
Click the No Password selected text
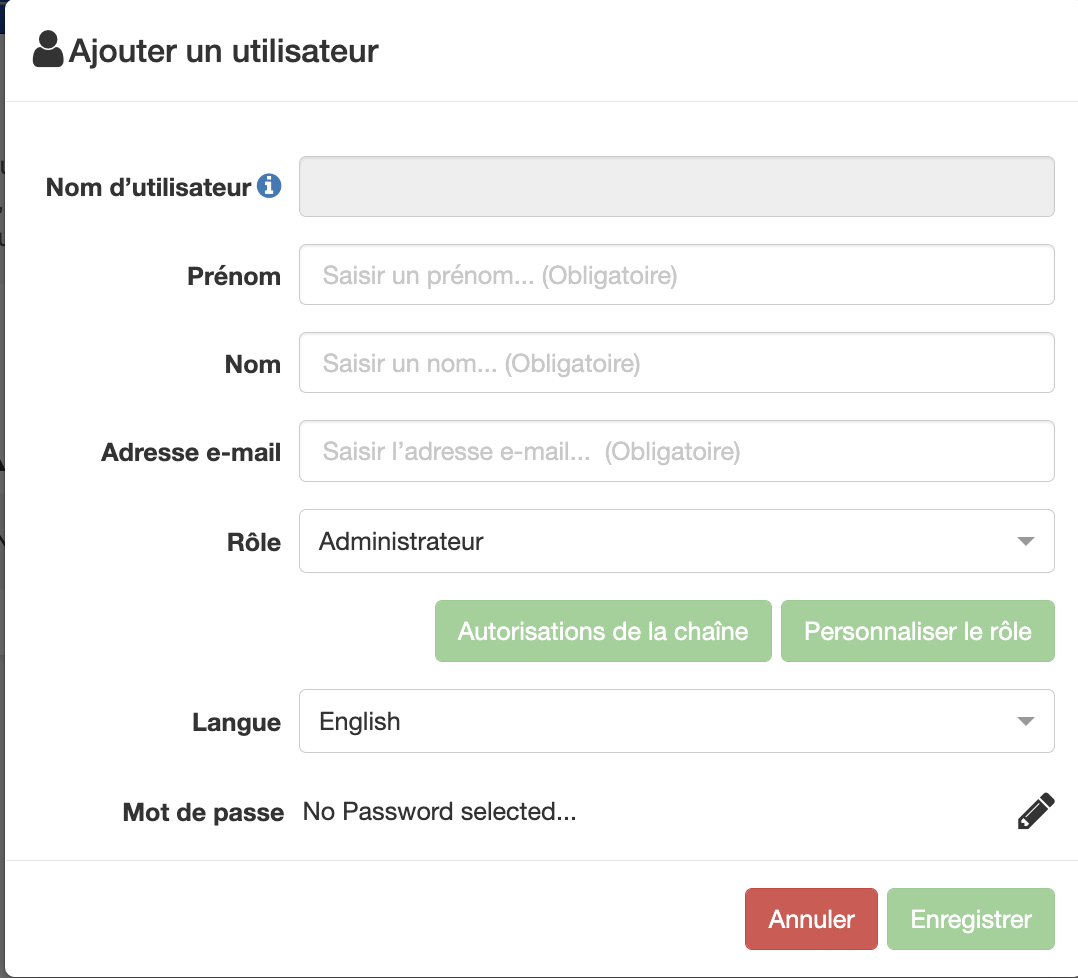439,812
